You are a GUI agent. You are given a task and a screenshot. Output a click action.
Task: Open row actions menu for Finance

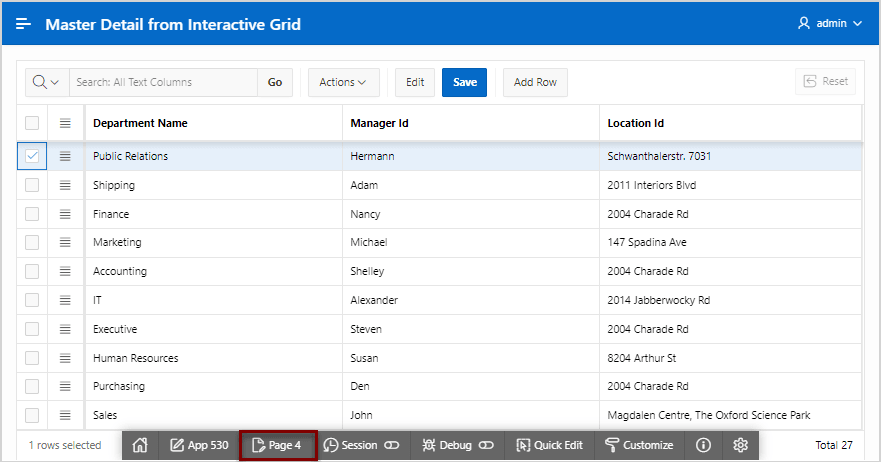[65, 214]
